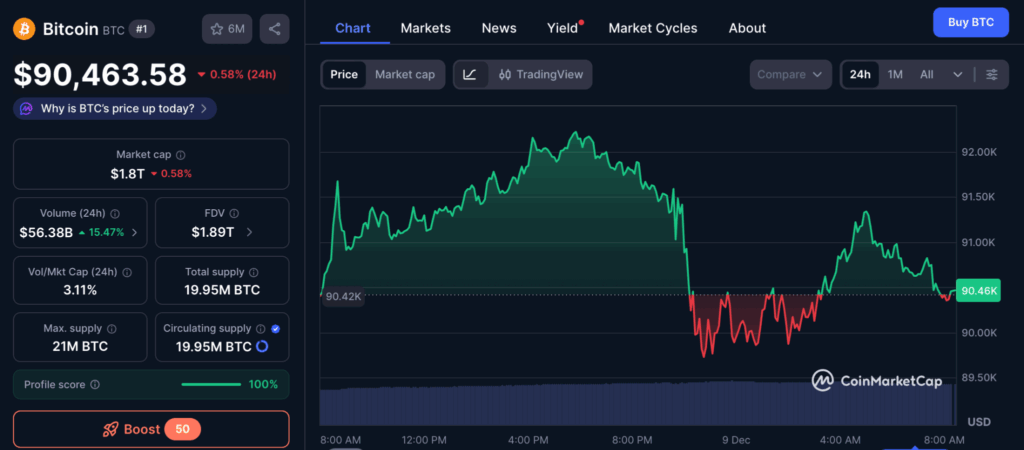The width and height of the screenshot is (1024, 450).
Task: Switch chart to Market cap view
Action: pos(404,74)
